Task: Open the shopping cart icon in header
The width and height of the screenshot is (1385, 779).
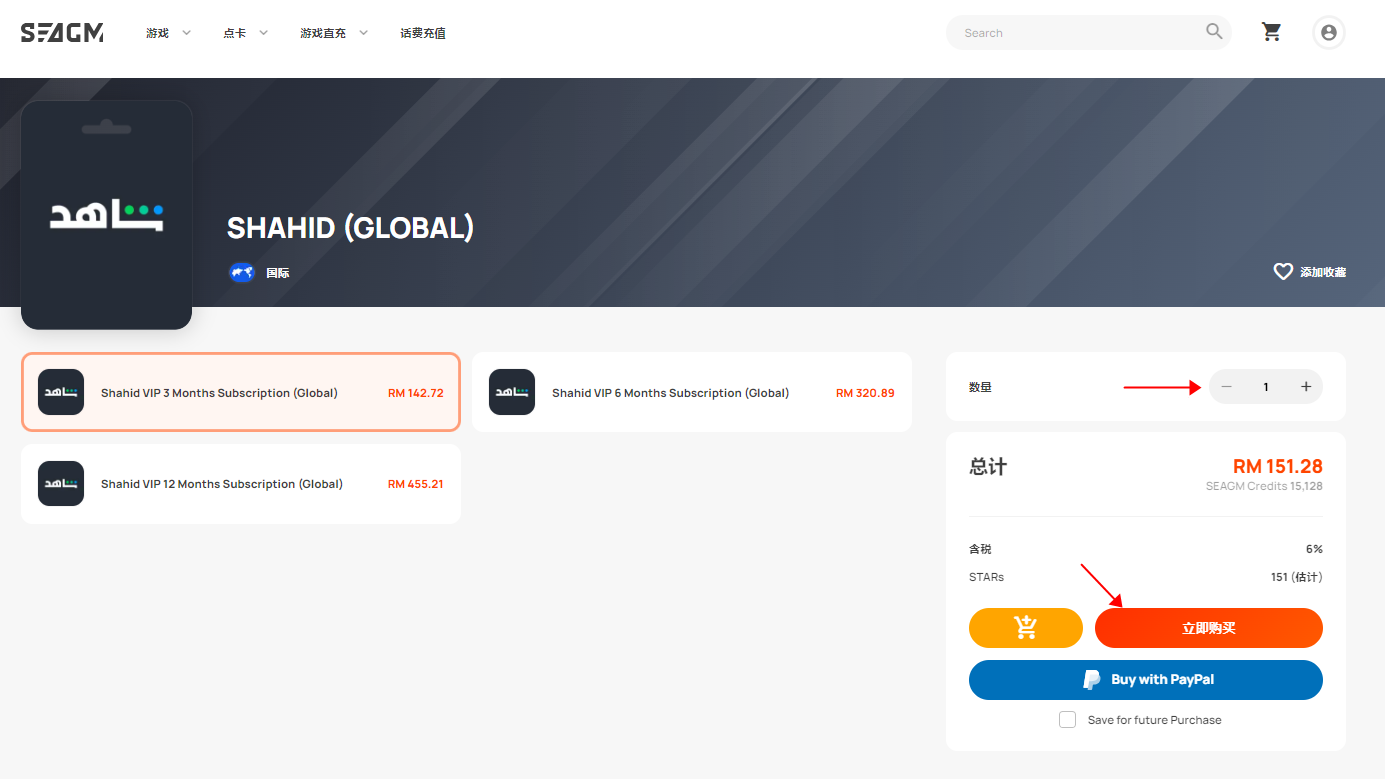Action: point(1272,32)
